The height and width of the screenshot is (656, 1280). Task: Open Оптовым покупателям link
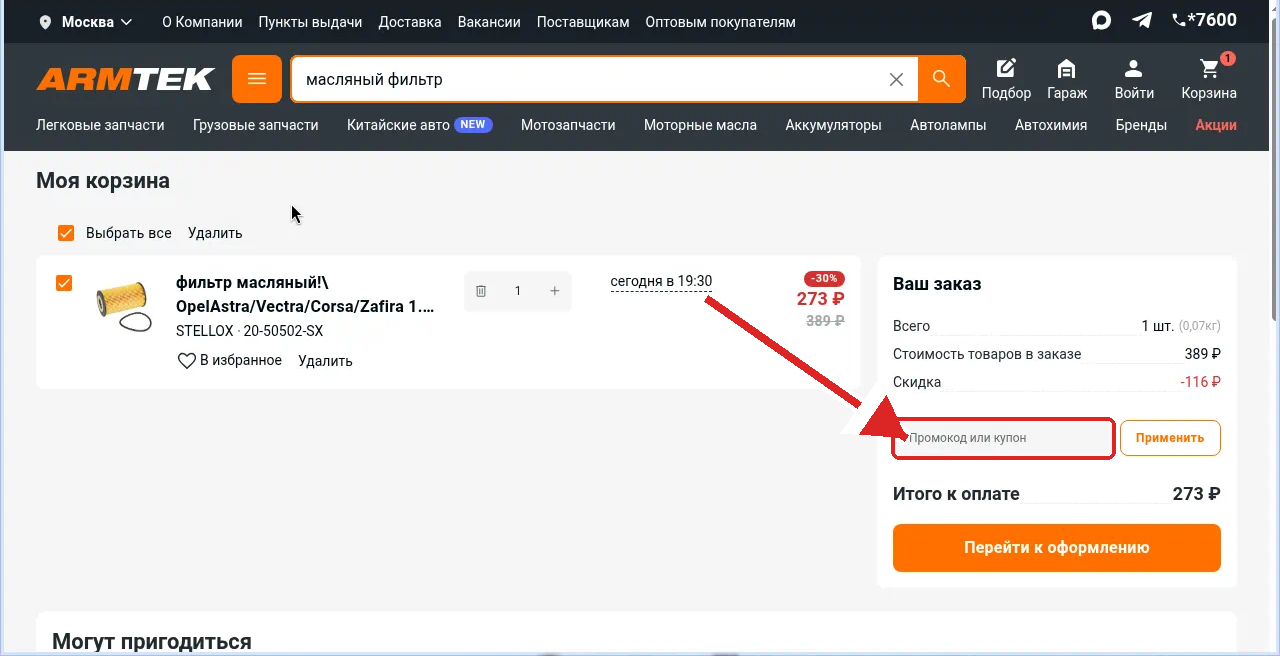pos(720,22)
